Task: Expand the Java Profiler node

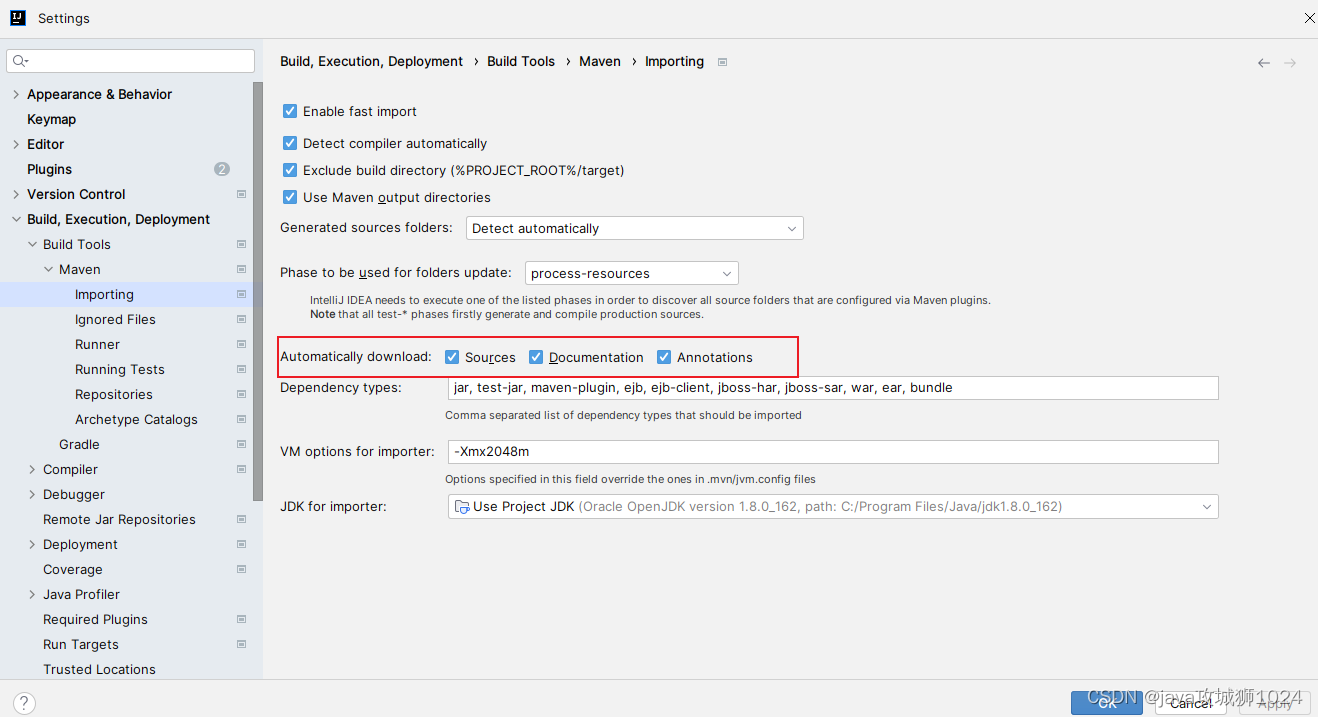Action: 32,594
